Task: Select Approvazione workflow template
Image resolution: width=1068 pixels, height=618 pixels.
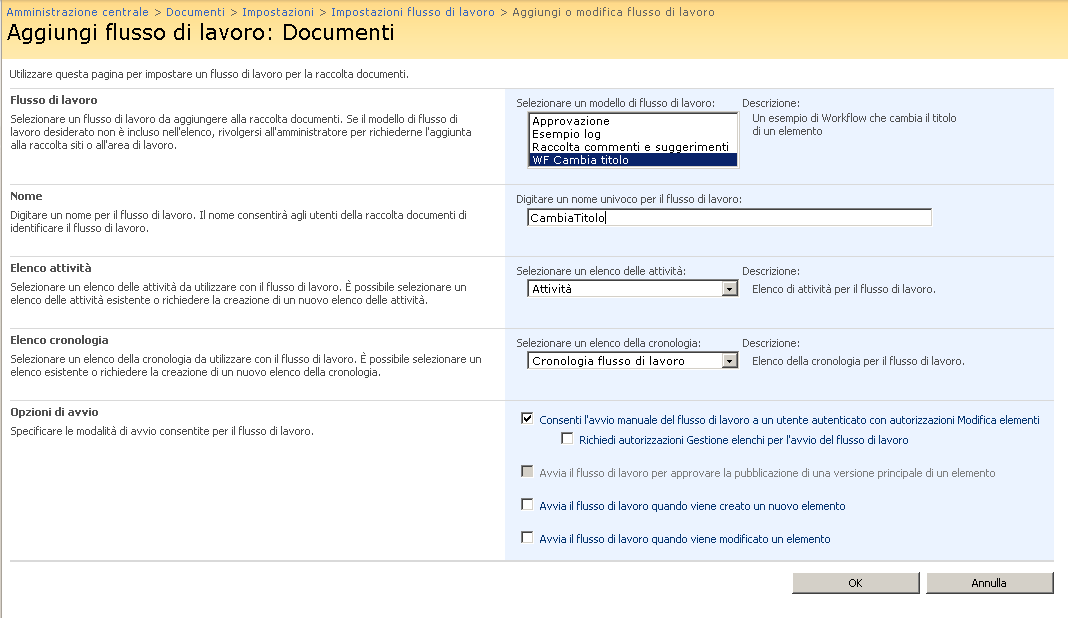Action: (633, 121)
